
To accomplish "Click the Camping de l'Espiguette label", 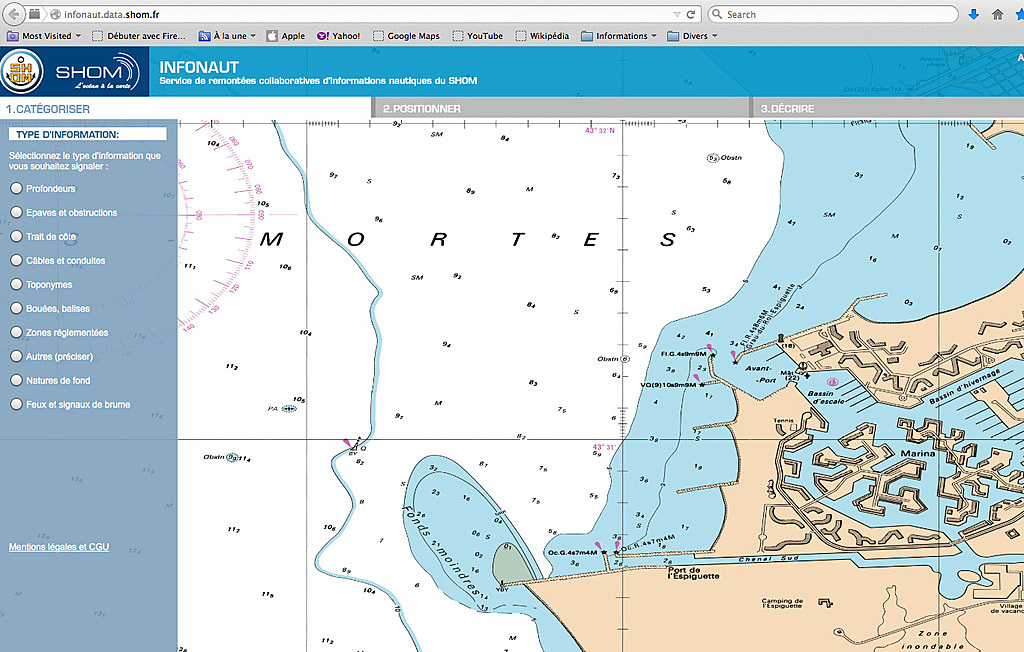I will pos(782,604).
